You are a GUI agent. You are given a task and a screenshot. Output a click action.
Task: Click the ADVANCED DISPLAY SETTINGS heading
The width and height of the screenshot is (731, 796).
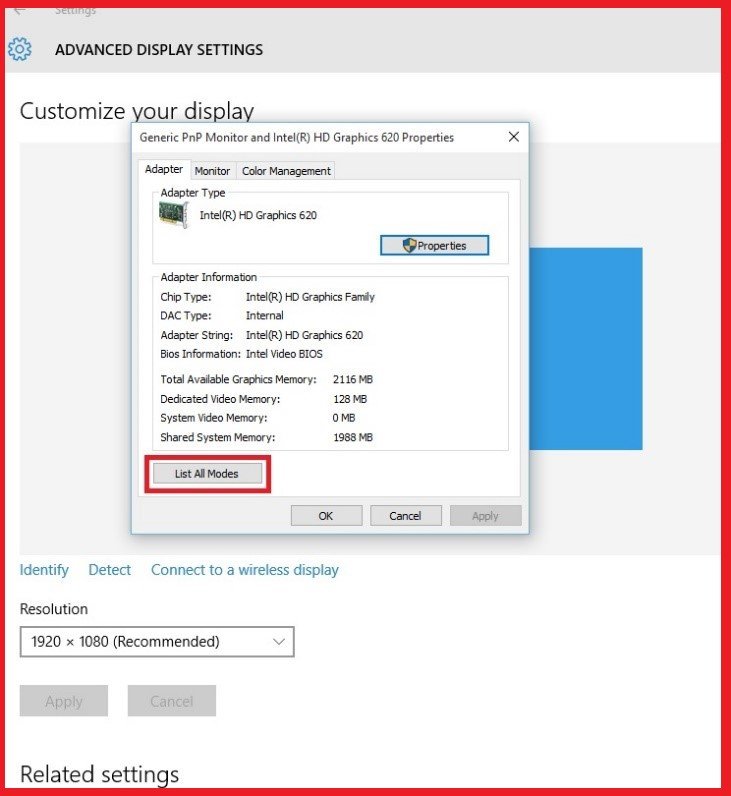coord(159,50)
